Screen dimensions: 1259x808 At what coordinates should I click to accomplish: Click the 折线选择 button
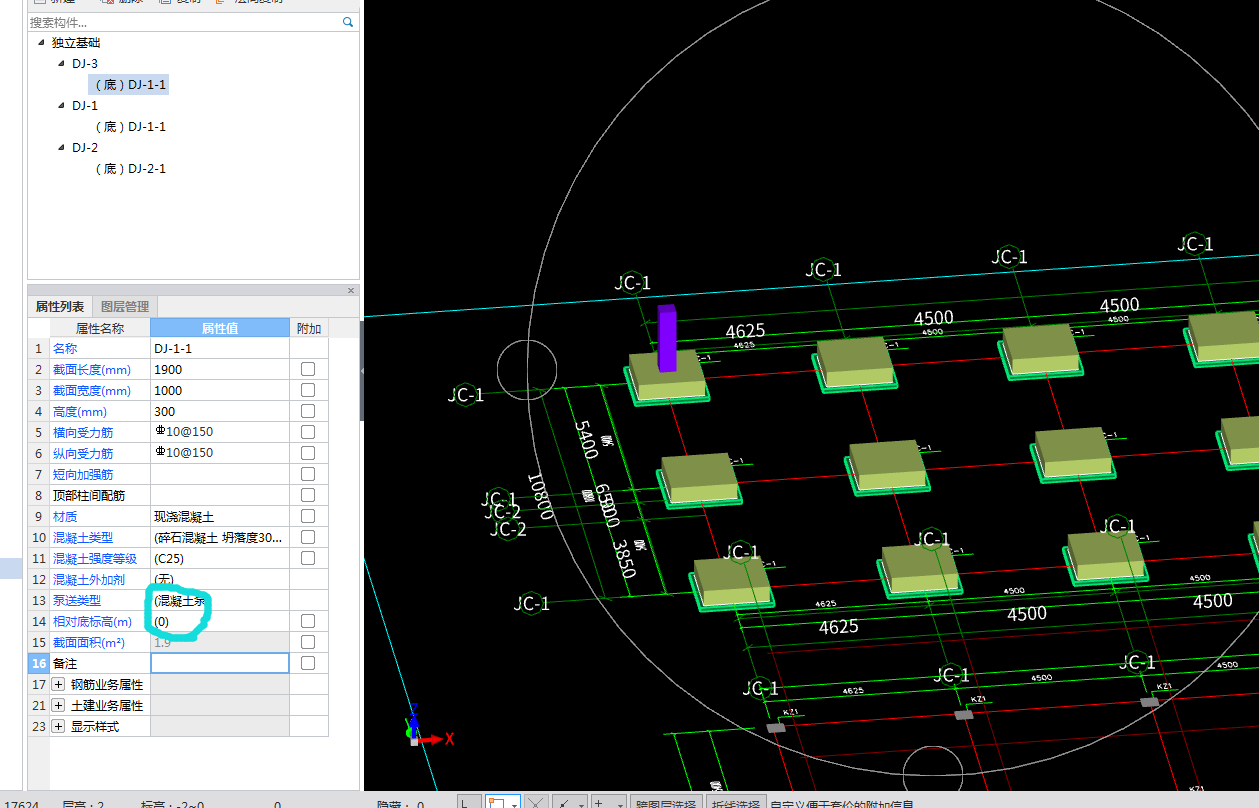[x=735, y=802]
